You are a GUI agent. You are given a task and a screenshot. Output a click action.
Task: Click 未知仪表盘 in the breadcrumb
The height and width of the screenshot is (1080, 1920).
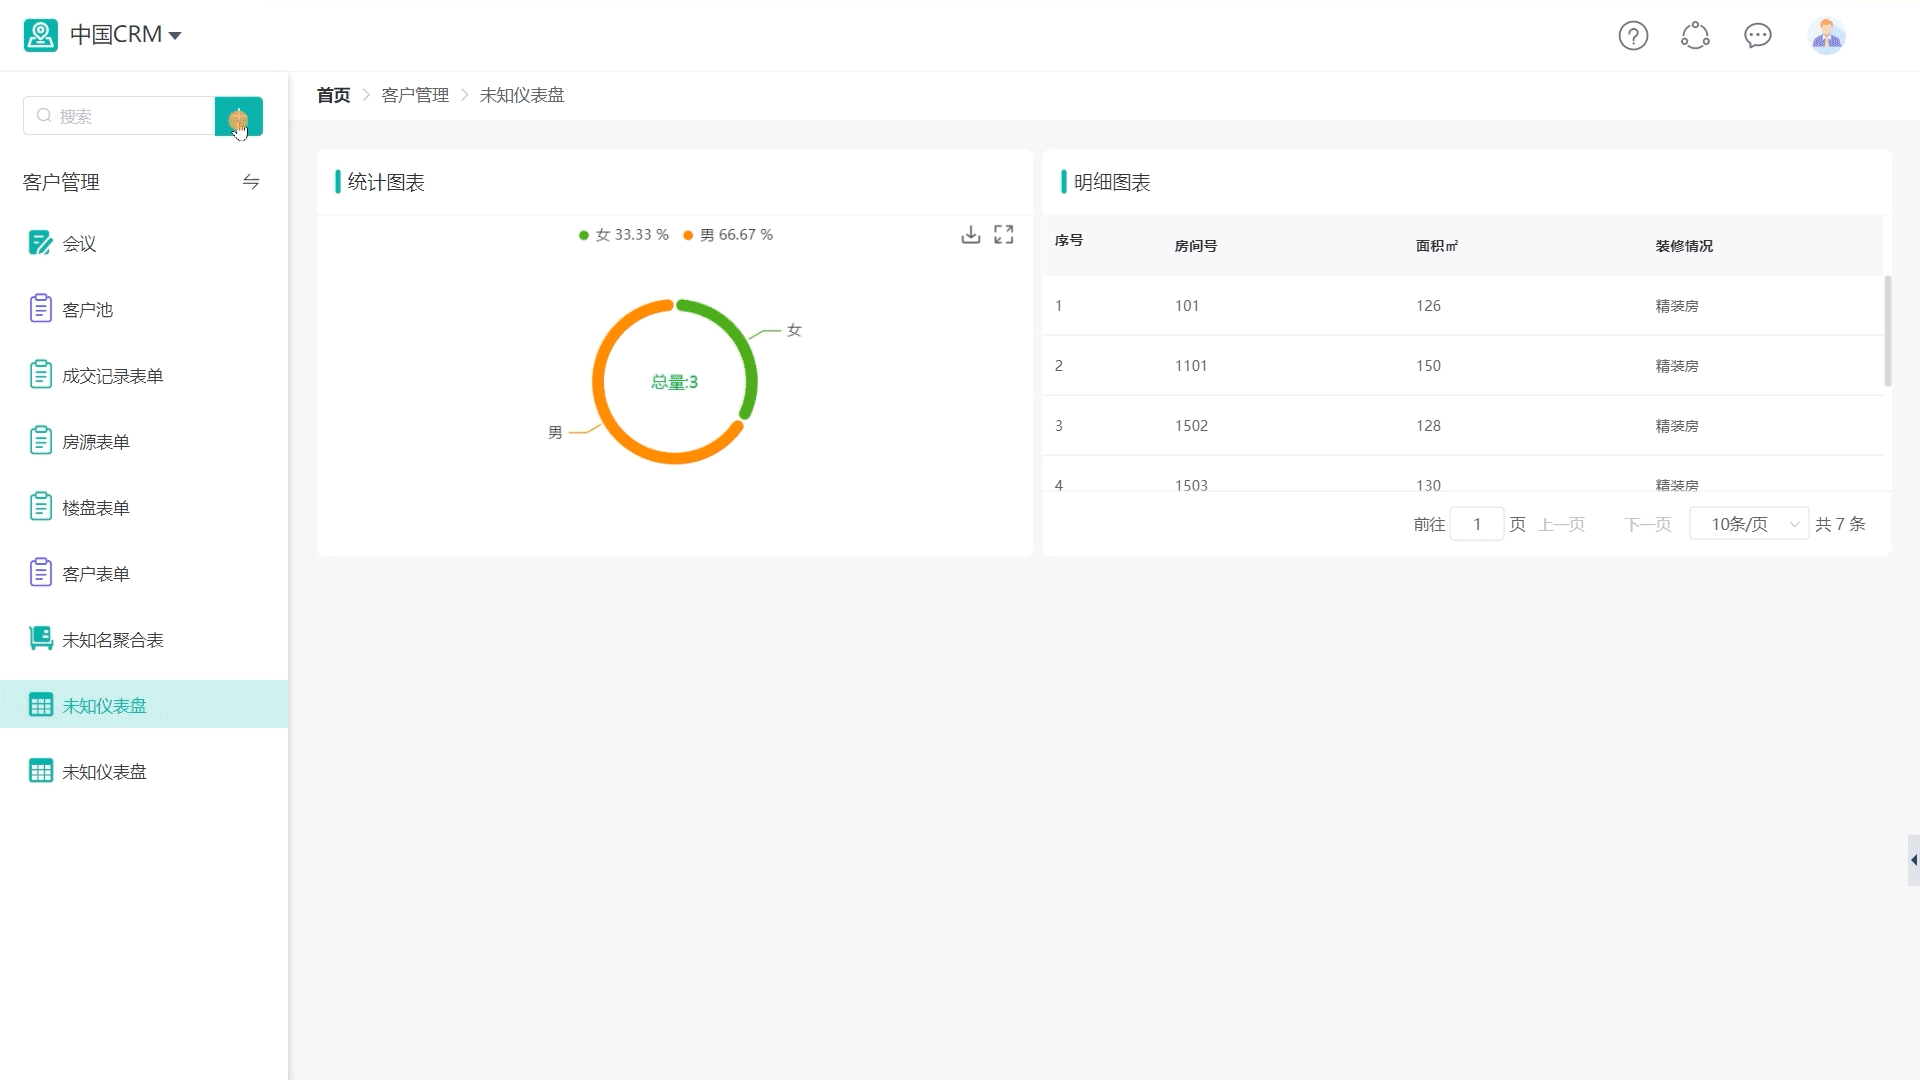pos(522,95)
